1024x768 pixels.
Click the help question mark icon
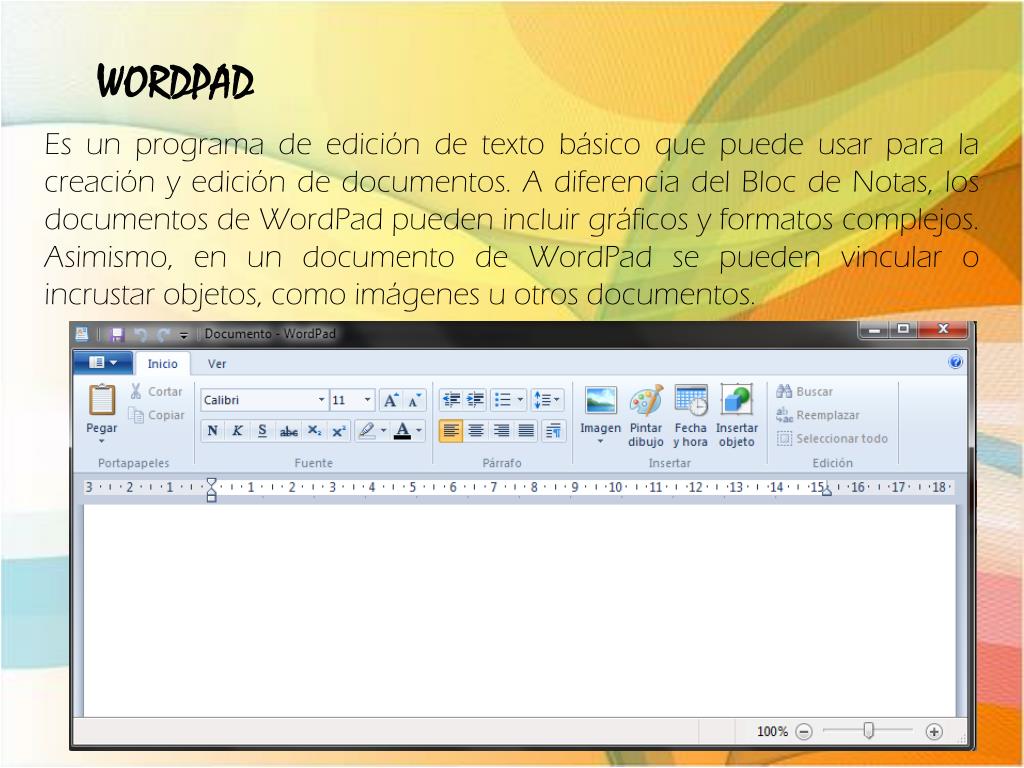(x=955, y=362)
